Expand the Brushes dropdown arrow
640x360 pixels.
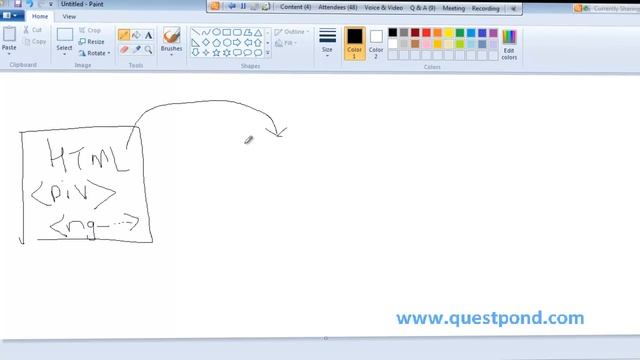pos(171,55)
